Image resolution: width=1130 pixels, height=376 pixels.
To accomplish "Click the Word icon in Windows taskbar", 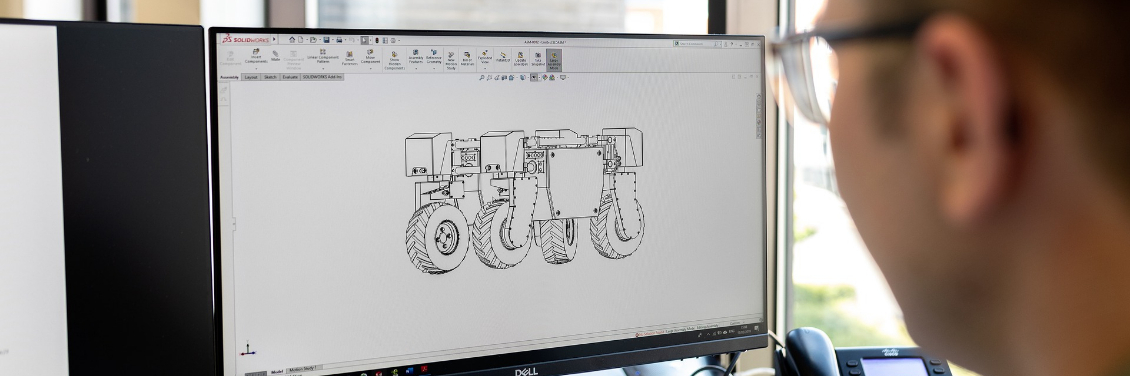I will tap(409, 370).
